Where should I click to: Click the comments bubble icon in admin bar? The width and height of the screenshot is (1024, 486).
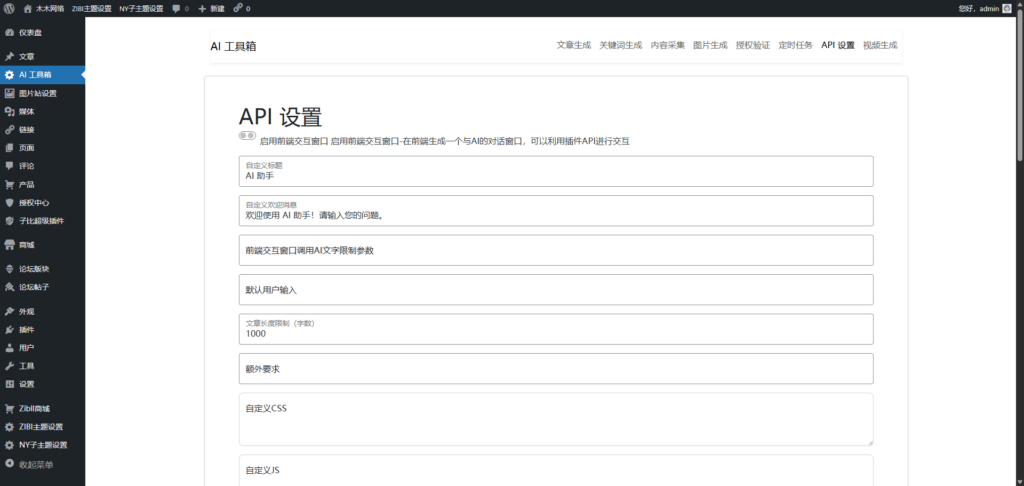pos(177,8)
